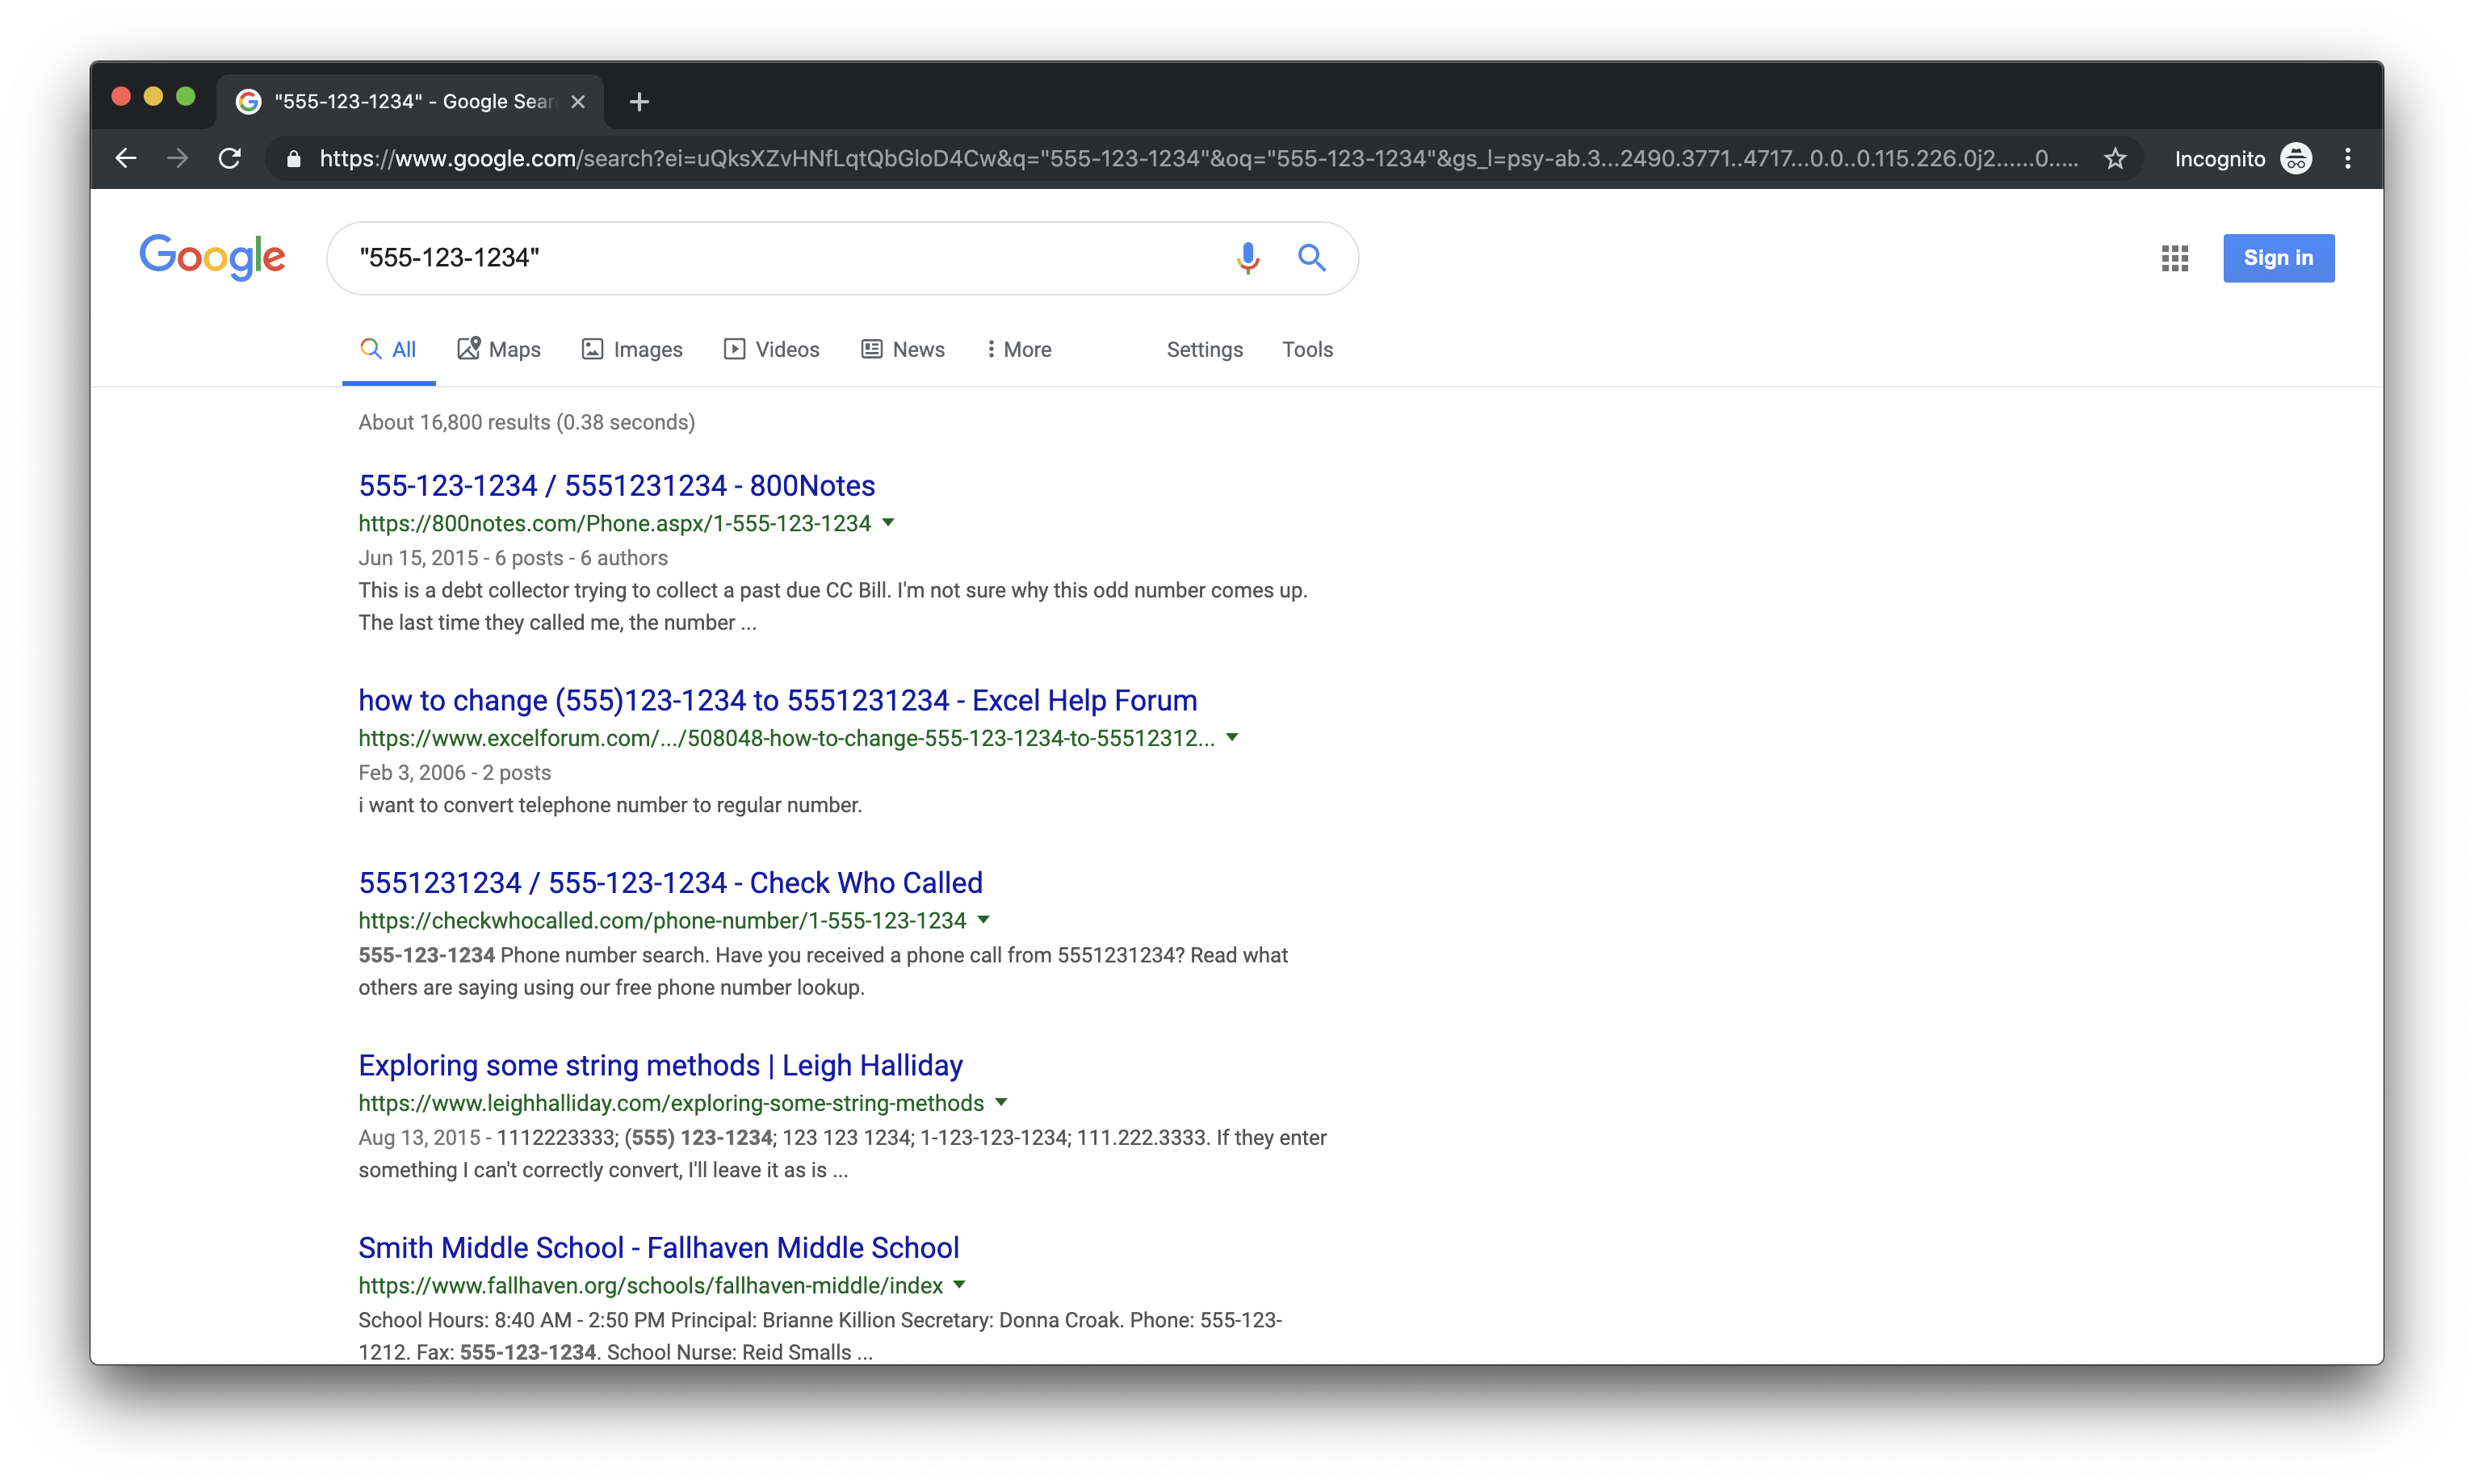
Task: Open Chrome three-dot menu
Action: pos(2347,159)
